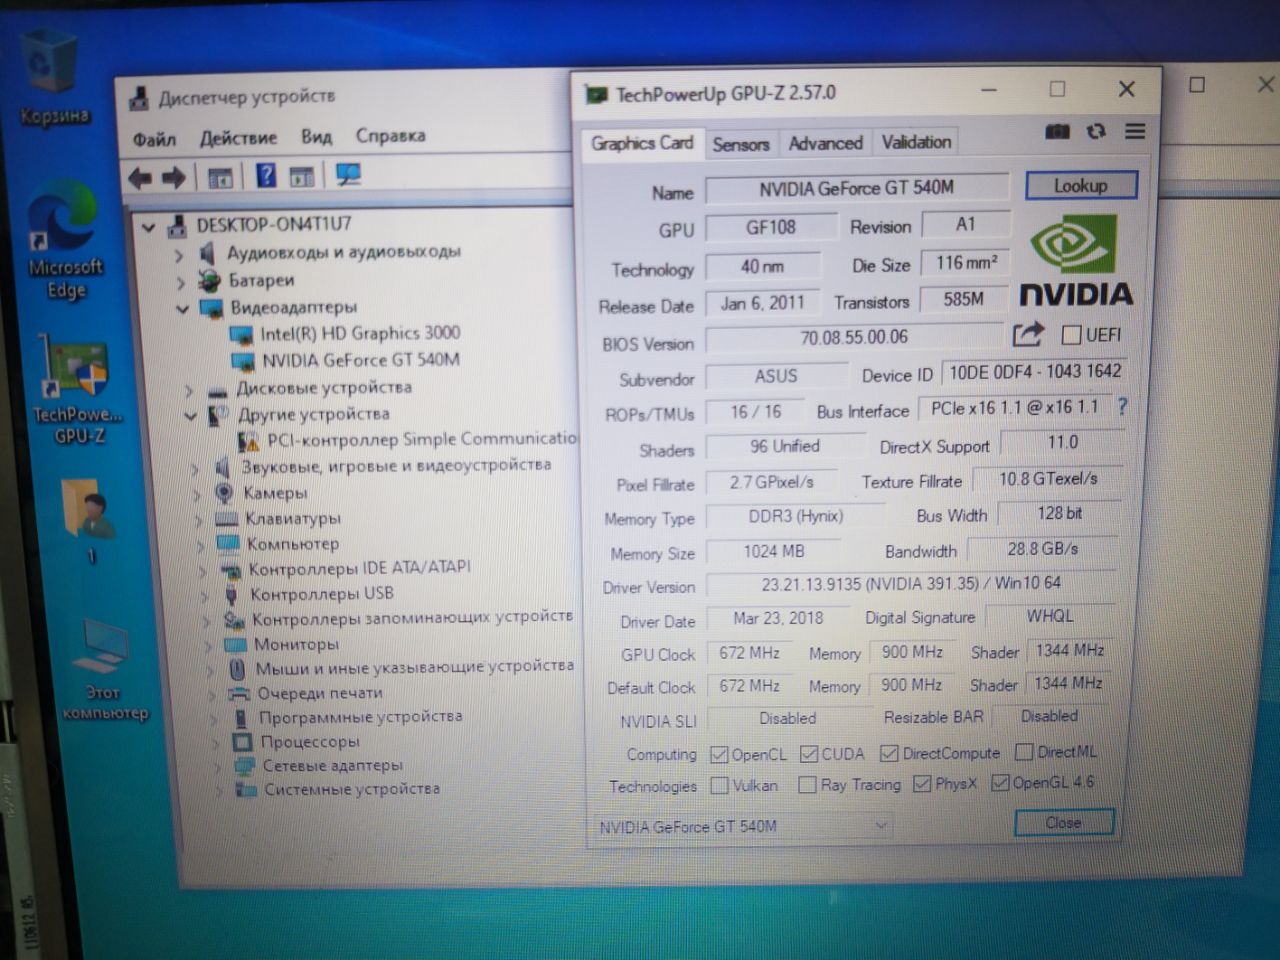Viewport: 1280px width, 960px height.
Task: Click the Lookup button
Action: 1080,185
